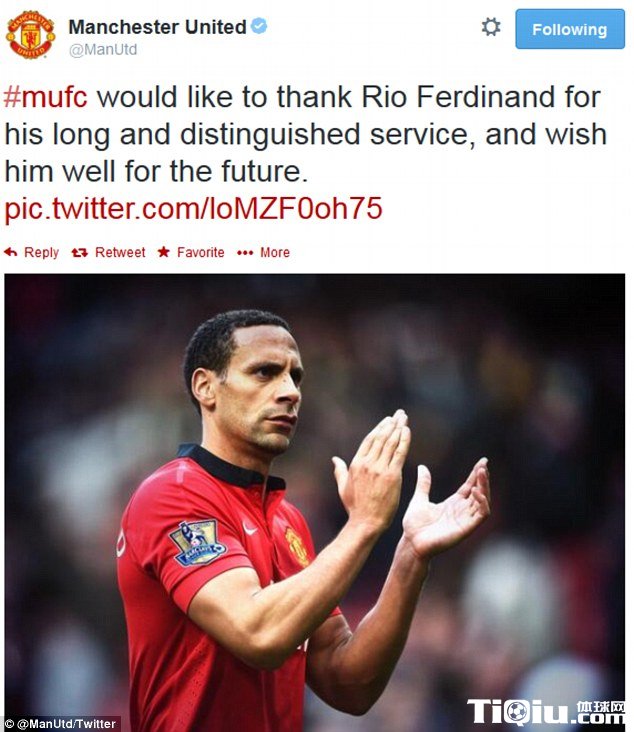Open the attached tweet photo
The width and height of the screenshot is (634, 732).
pyautogui.click(x=315, y=502)
